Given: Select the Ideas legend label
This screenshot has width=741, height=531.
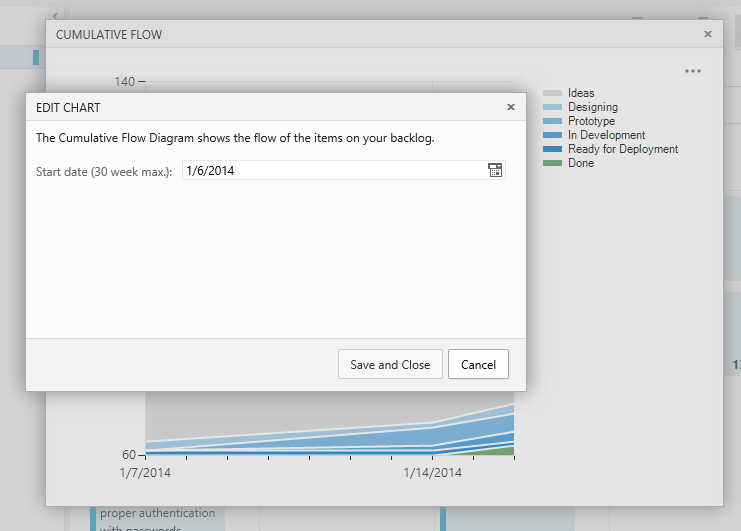Looking at the screenshot, I should (x=581, y=93).
